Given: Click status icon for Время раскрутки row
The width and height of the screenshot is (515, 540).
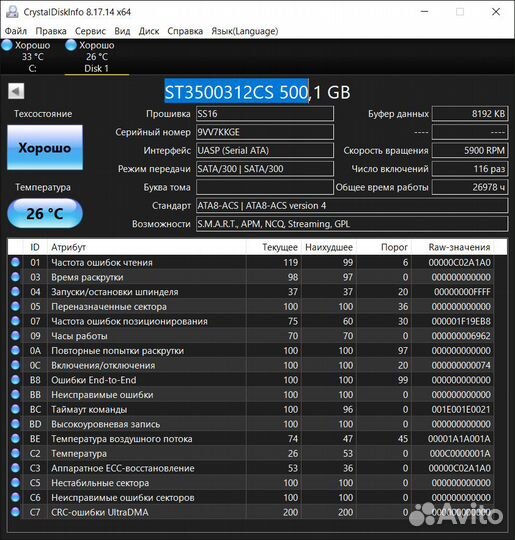Looking at the screenshot, I should (15, 277).
